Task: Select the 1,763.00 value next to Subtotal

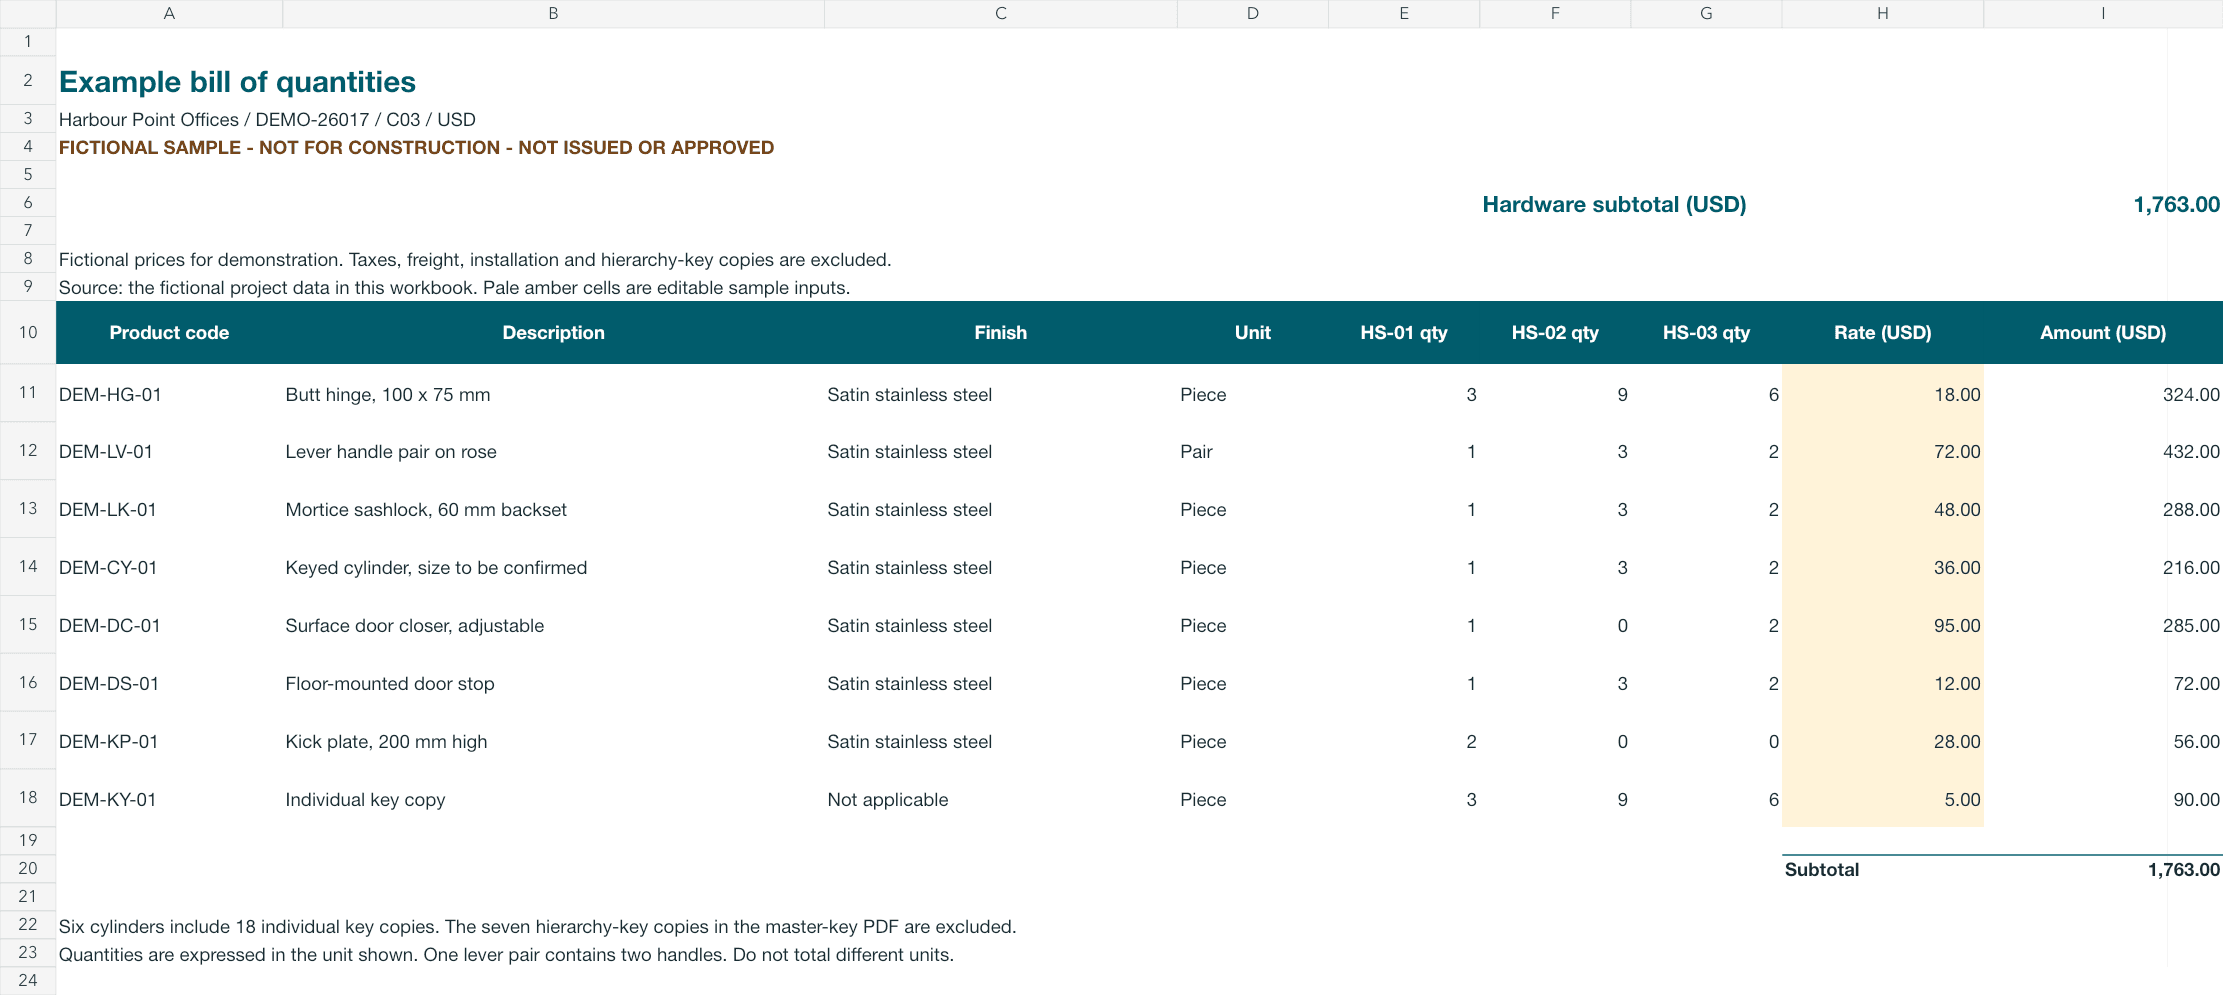Action: tap(2103, 869)
